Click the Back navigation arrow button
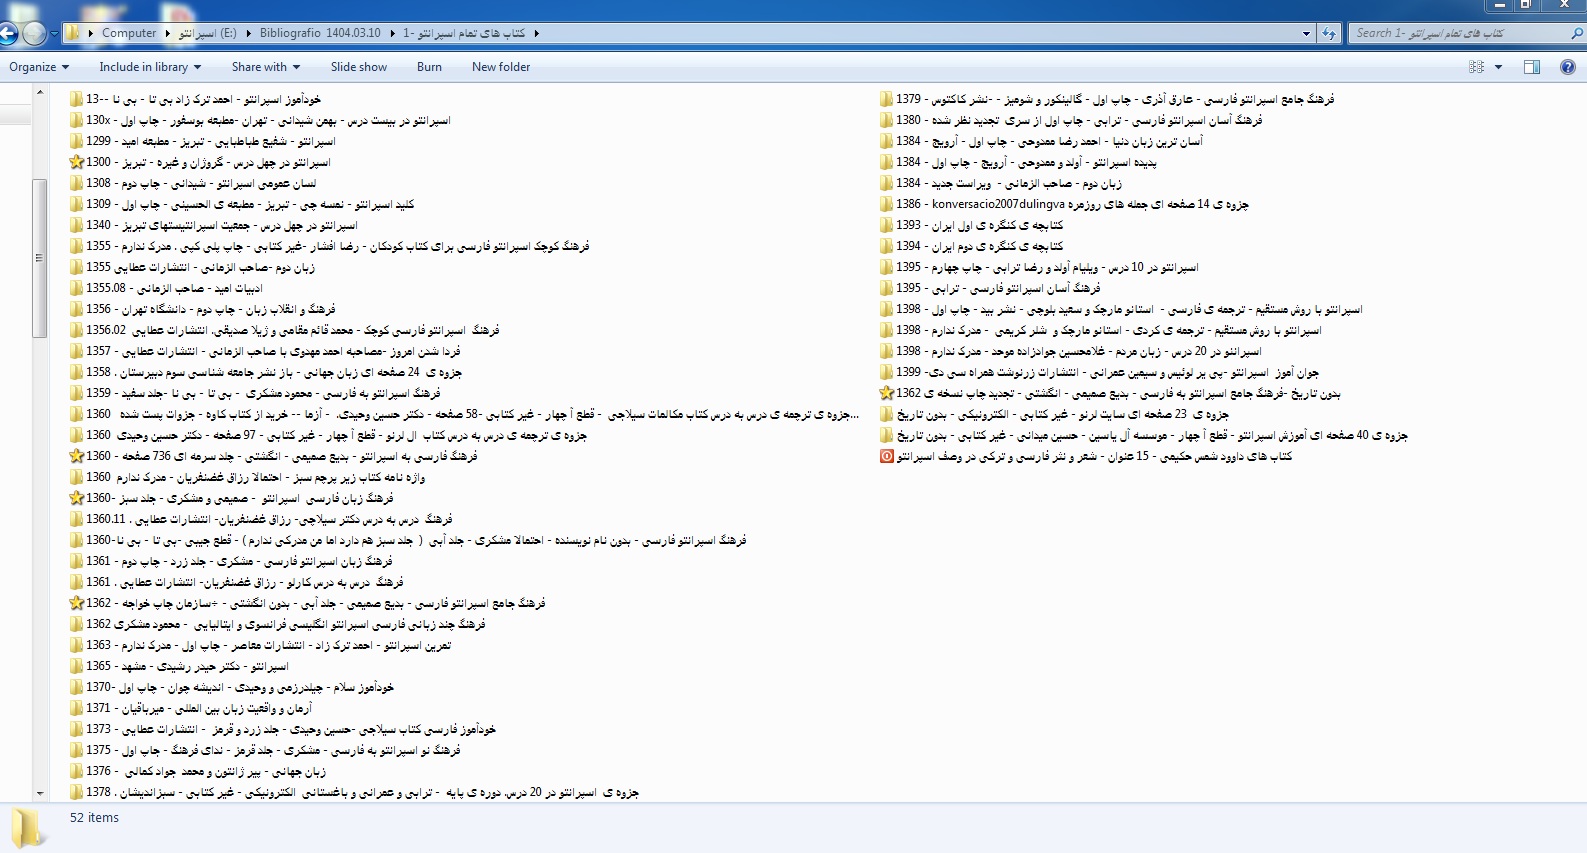The image size is (1587, 853). point(8,33)
